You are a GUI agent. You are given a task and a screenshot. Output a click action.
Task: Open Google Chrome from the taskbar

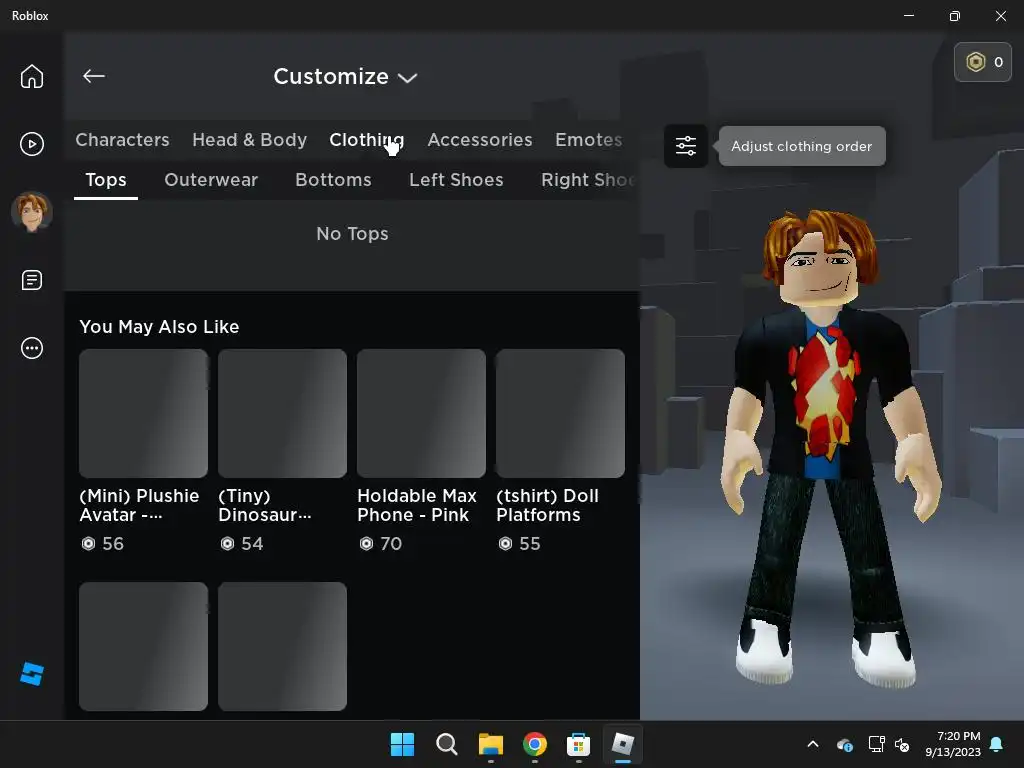point(535,744)
